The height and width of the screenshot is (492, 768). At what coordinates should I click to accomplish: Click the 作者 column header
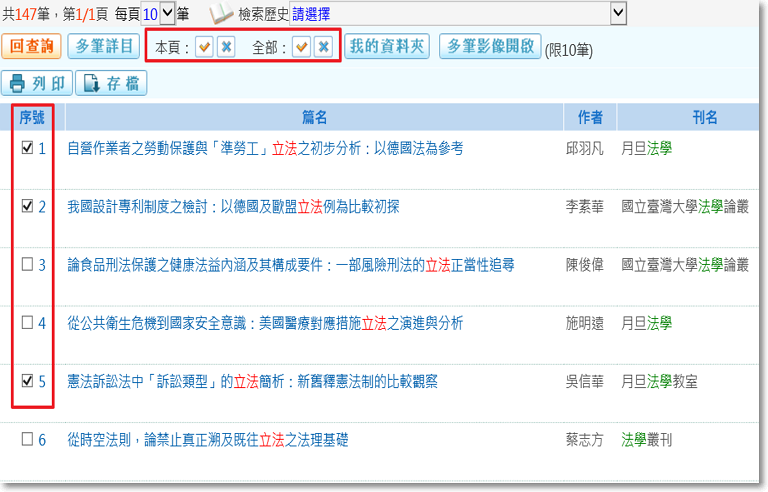pos(590,118)
